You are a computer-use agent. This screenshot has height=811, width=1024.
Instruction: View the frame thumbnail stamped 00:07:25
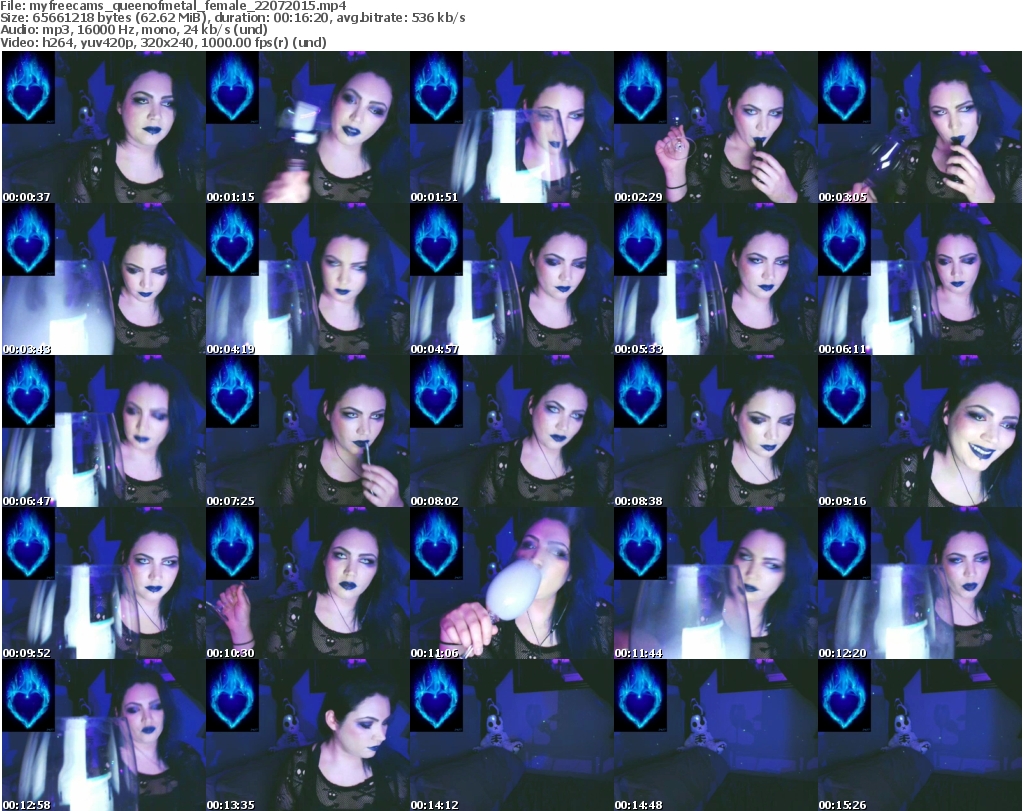[308, 432]
